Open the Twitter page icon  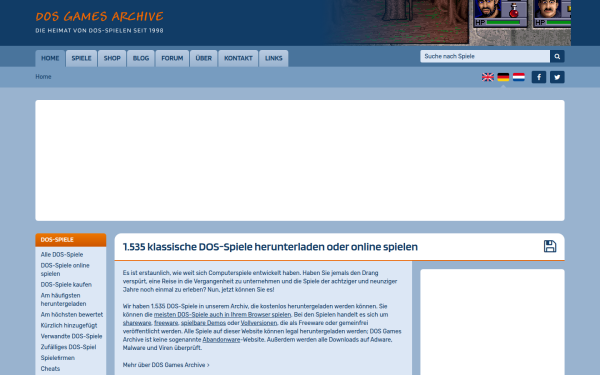(557, 77)
